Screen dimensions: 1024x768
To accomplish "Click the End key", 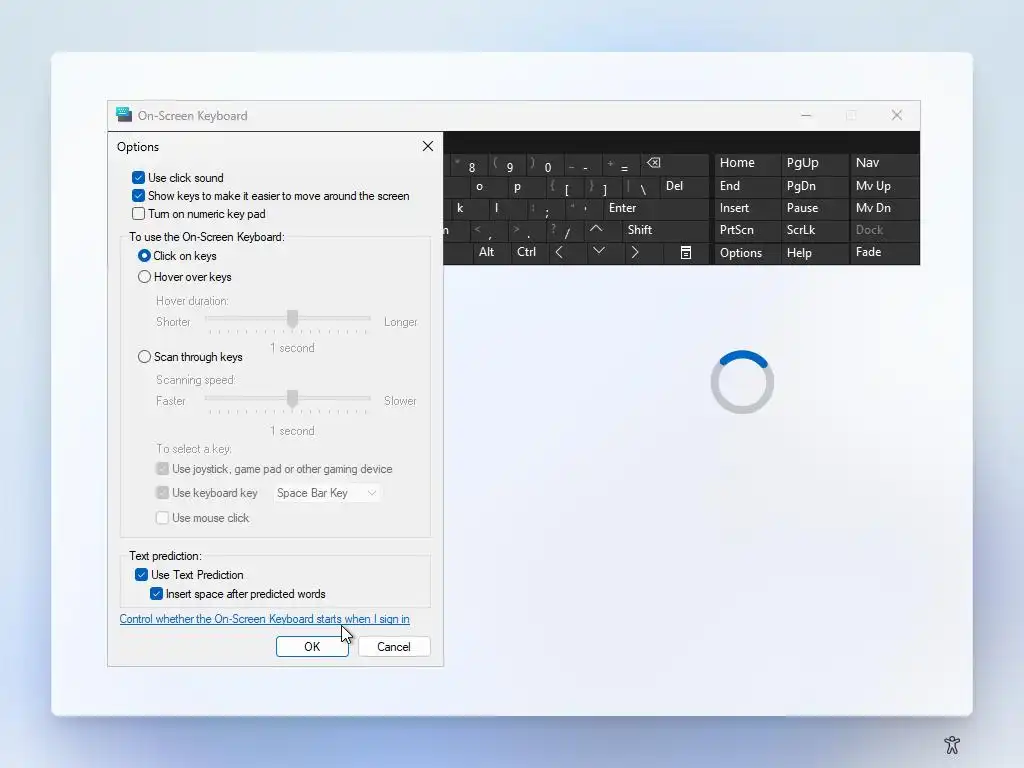I will (746, 186).
